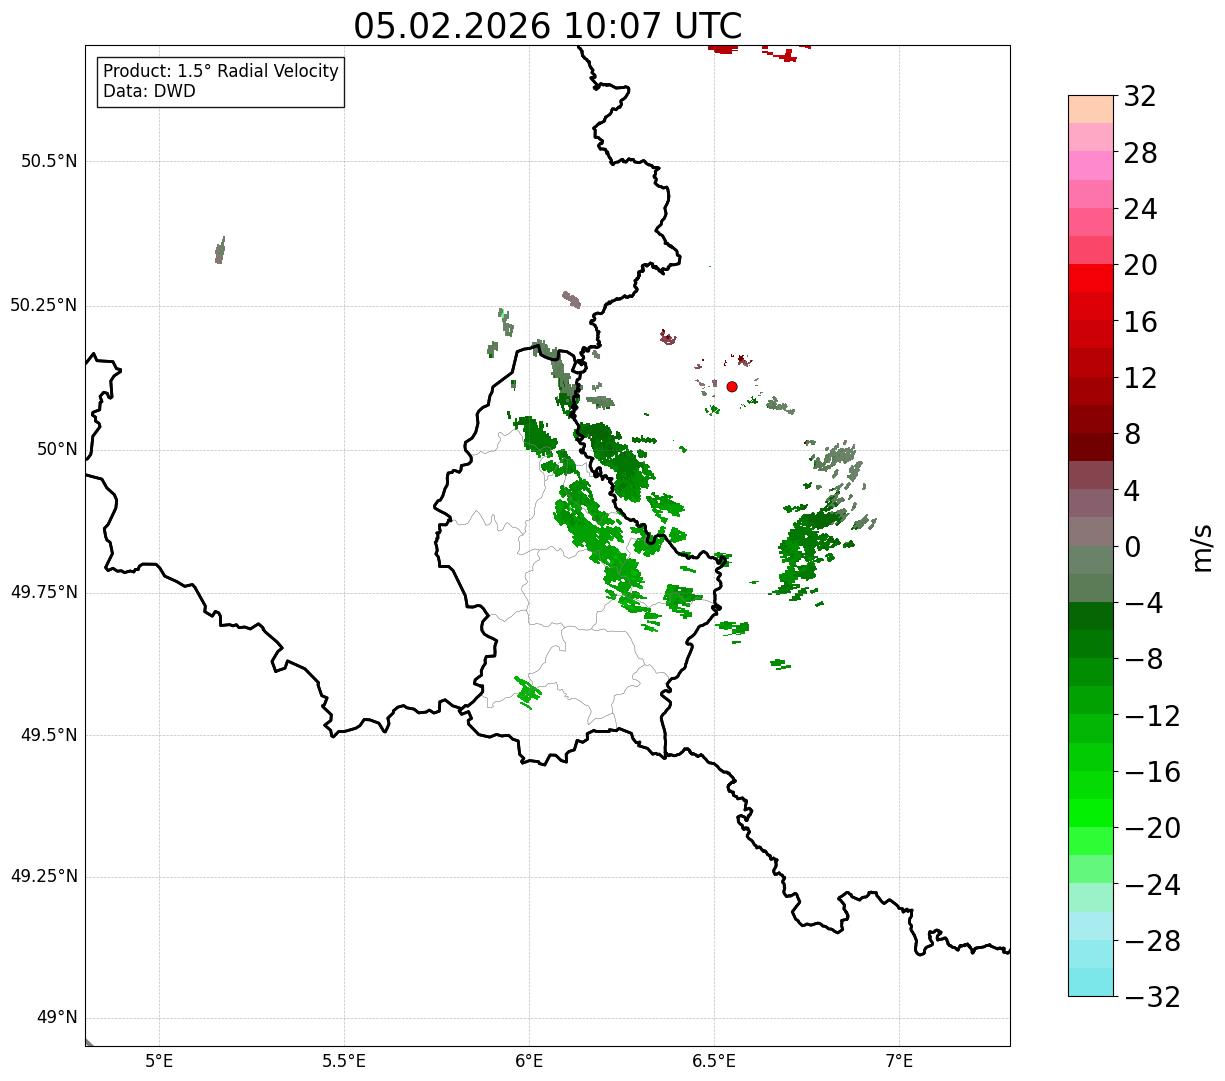
Task: Click the '50.25°N' latitude label
Action: (44, 305)
